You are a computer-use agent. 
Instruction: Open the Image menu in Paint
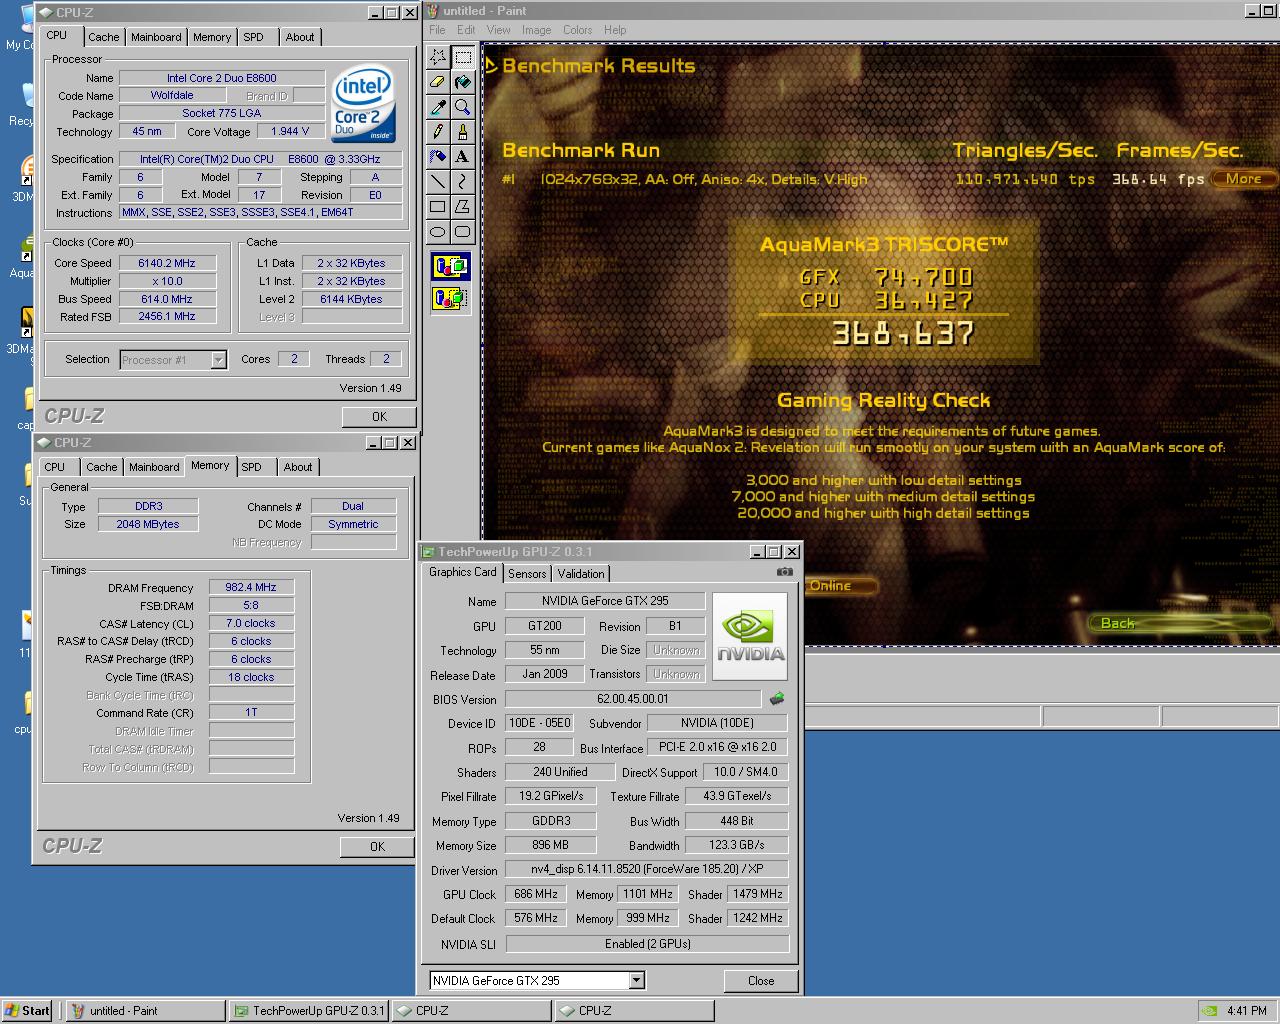(x=536, y=30)
